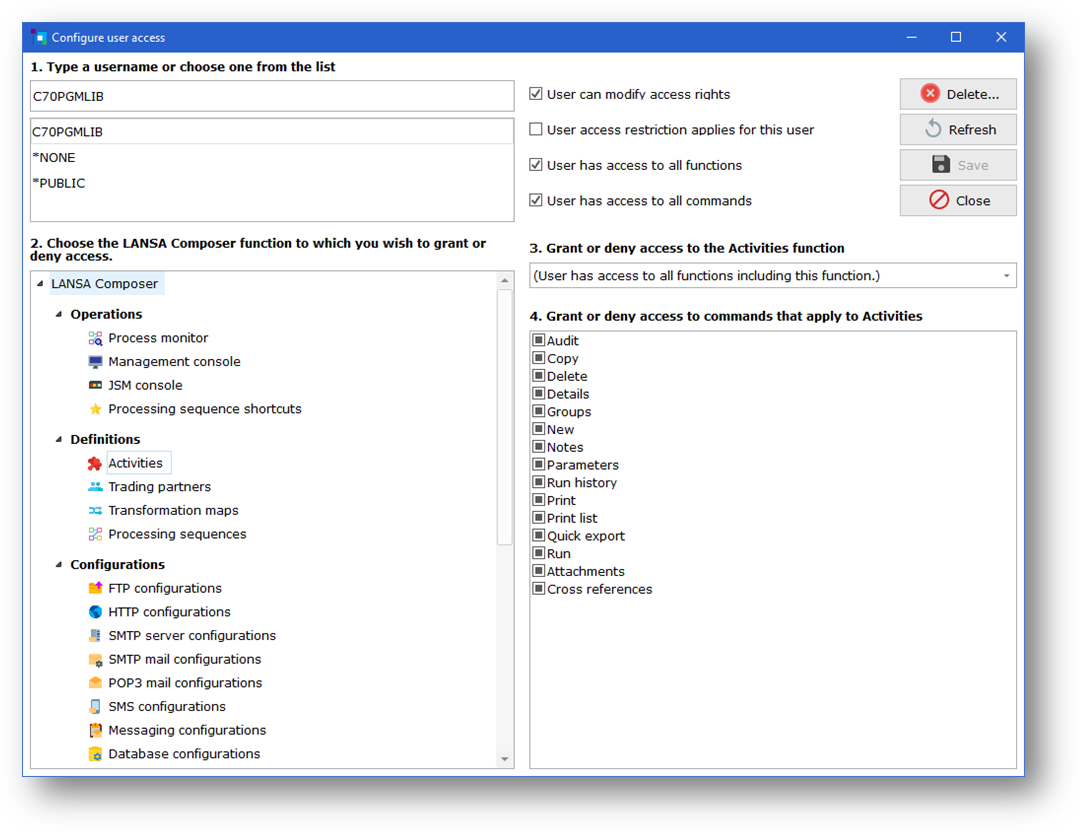This screenshot has height=832, width=1080.
Task: Click the Save button
Action: [958, 165]
